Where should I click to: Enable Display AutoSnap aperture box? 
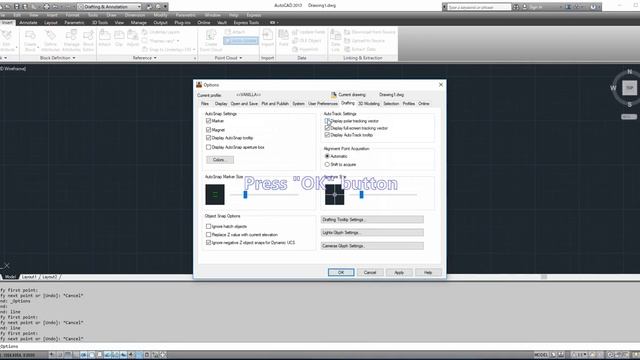[209, 147]
